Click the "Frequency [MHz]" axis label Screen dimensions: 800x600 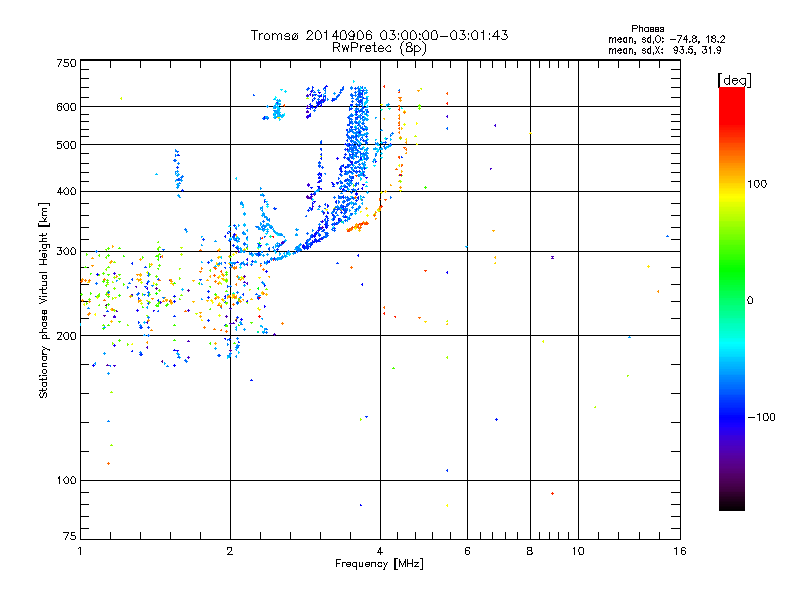(379, 564)
